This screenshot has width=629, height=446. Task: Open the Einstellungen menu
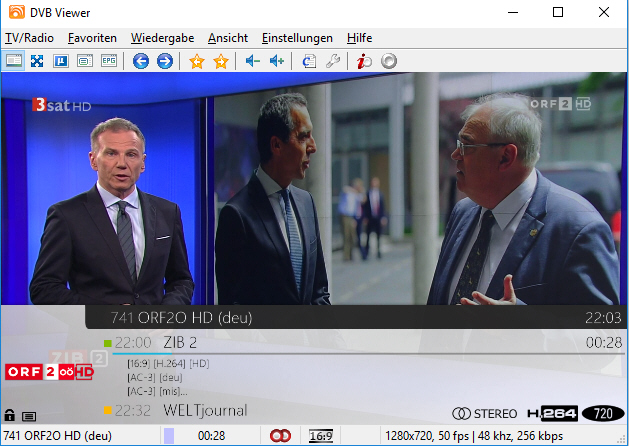[x=297, y=38]
